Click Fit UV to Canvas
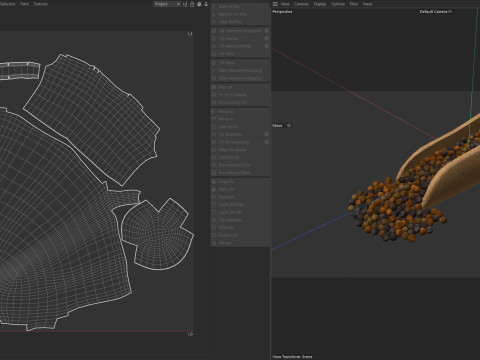This screenshot has height=360, width=480. [x=240, y=95]
